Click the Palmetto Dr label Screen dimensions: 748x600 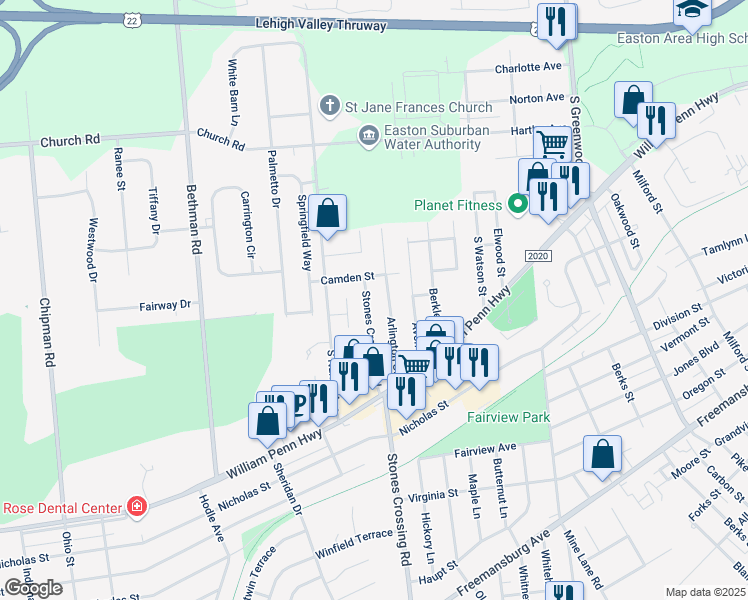pyautogui.click(x=273, y=179)
